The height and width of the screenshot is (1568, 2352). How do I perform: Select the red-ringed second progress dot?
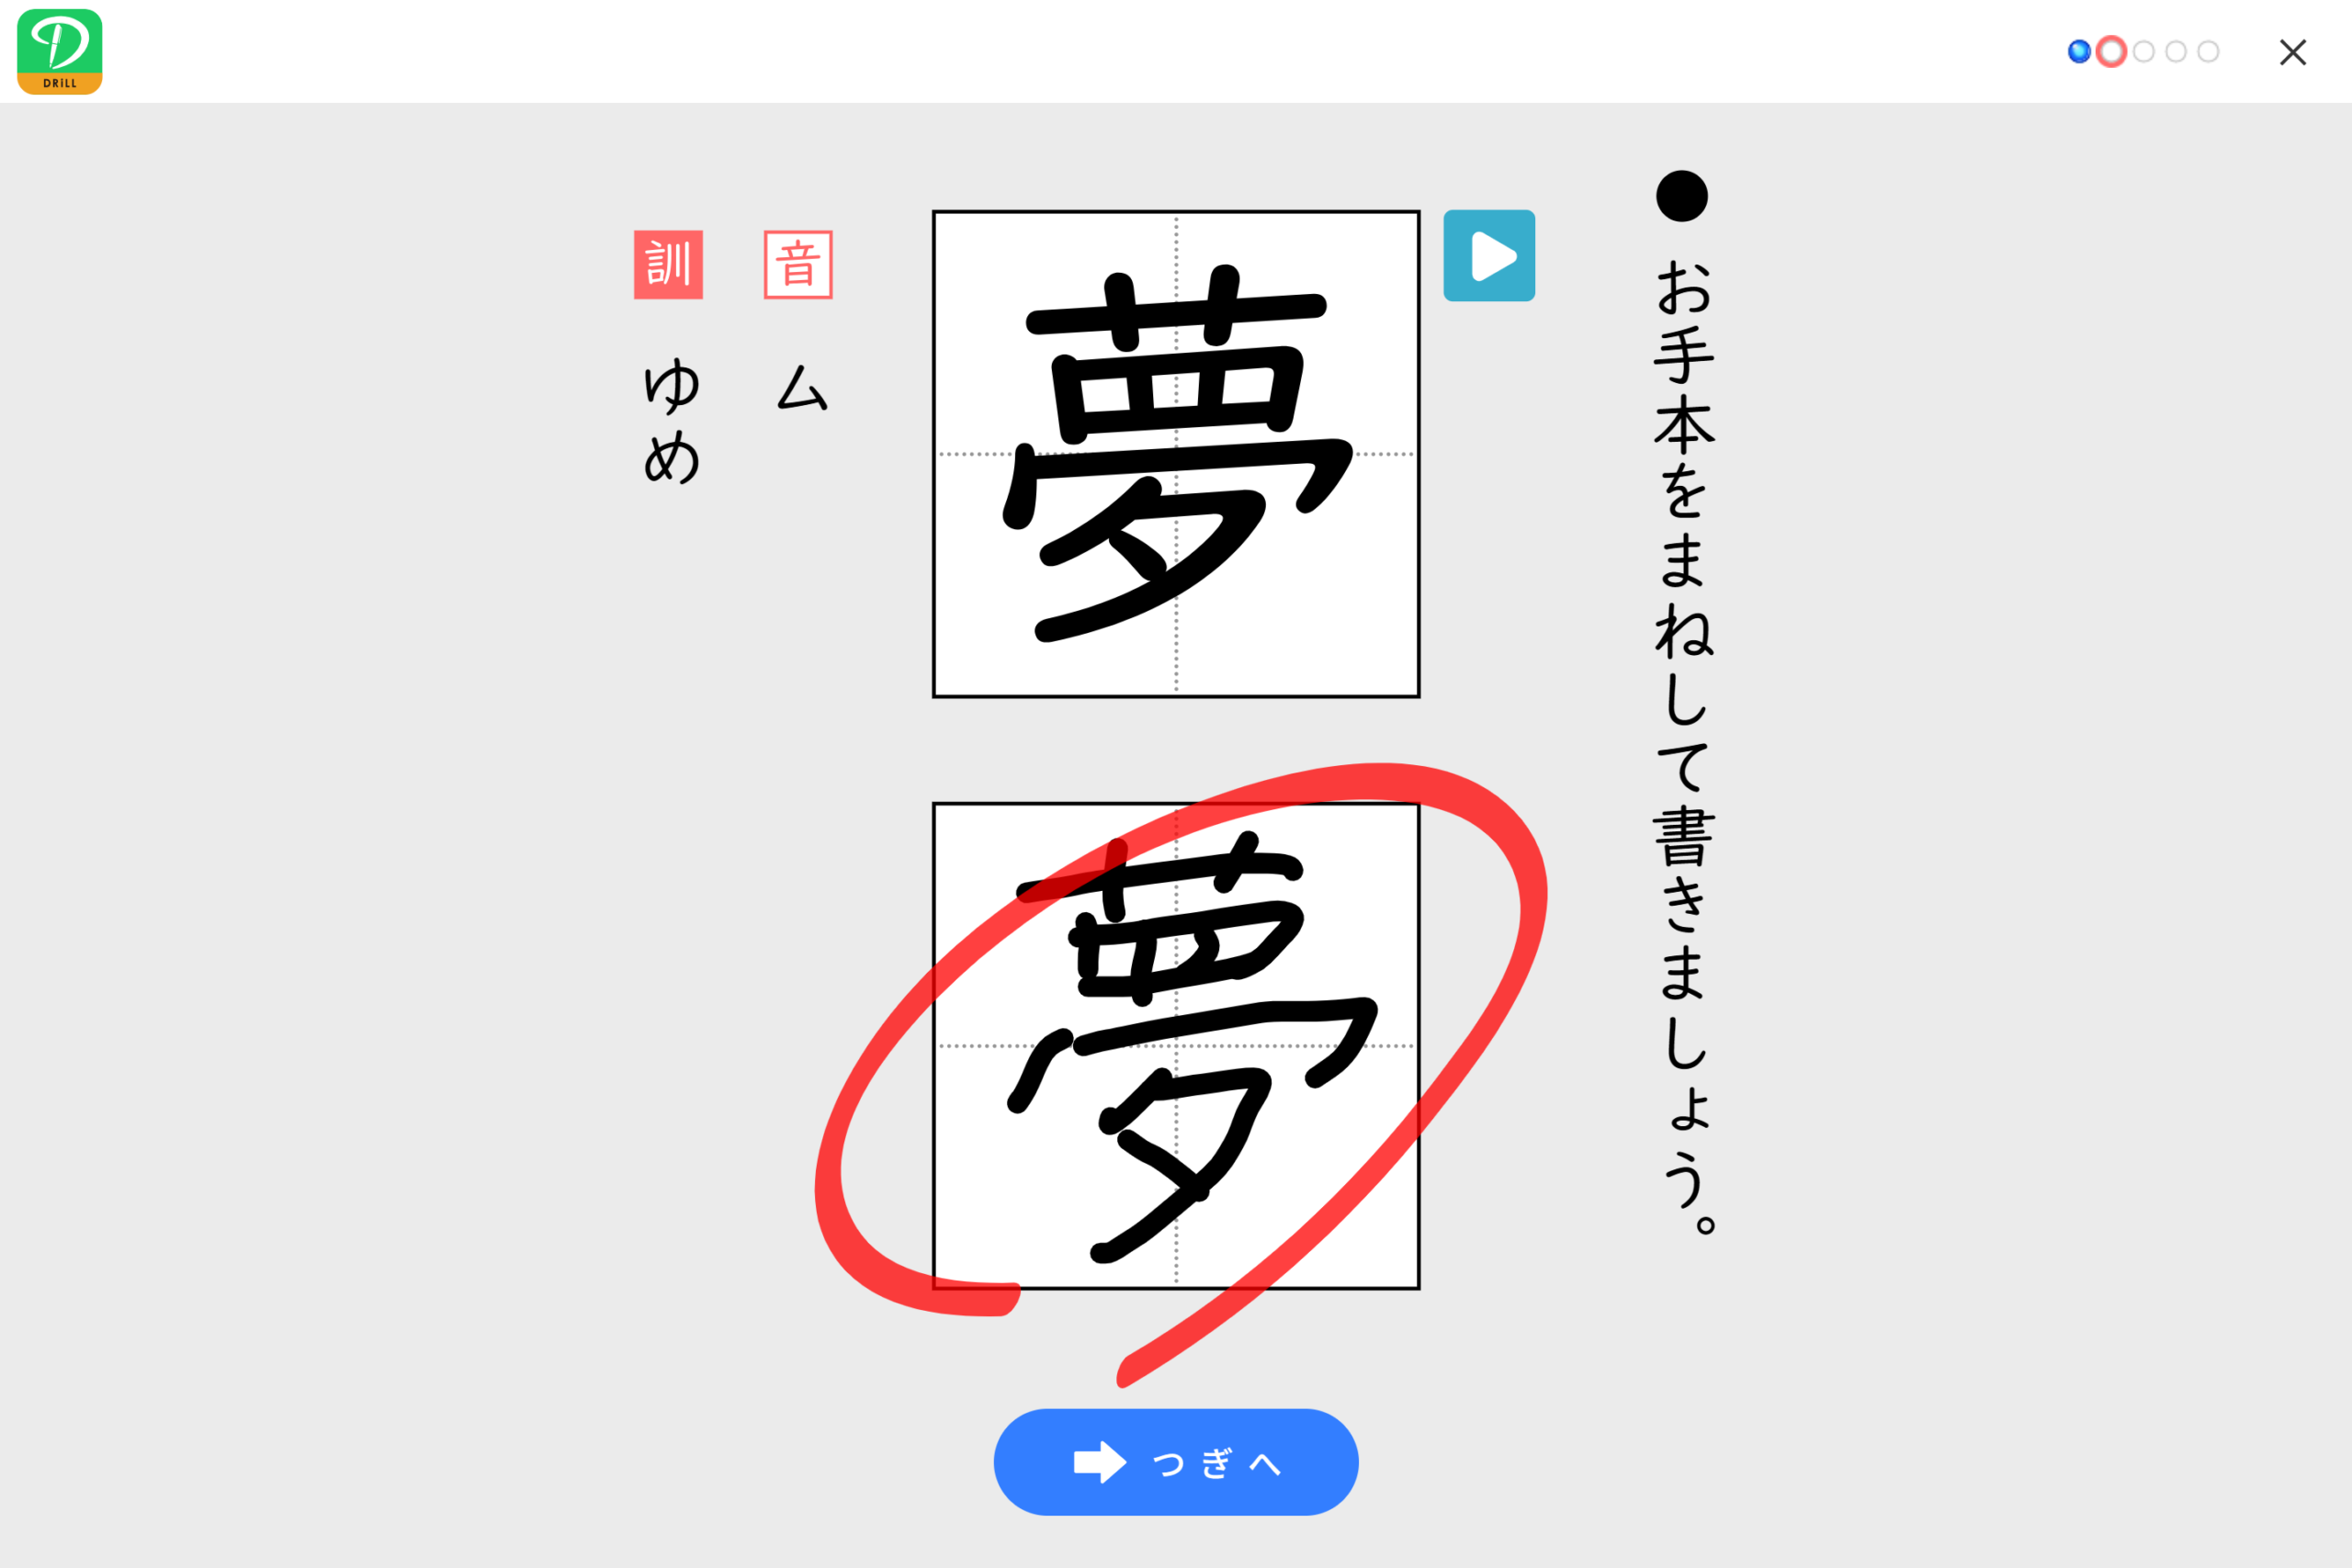(x=2111, y=51)
